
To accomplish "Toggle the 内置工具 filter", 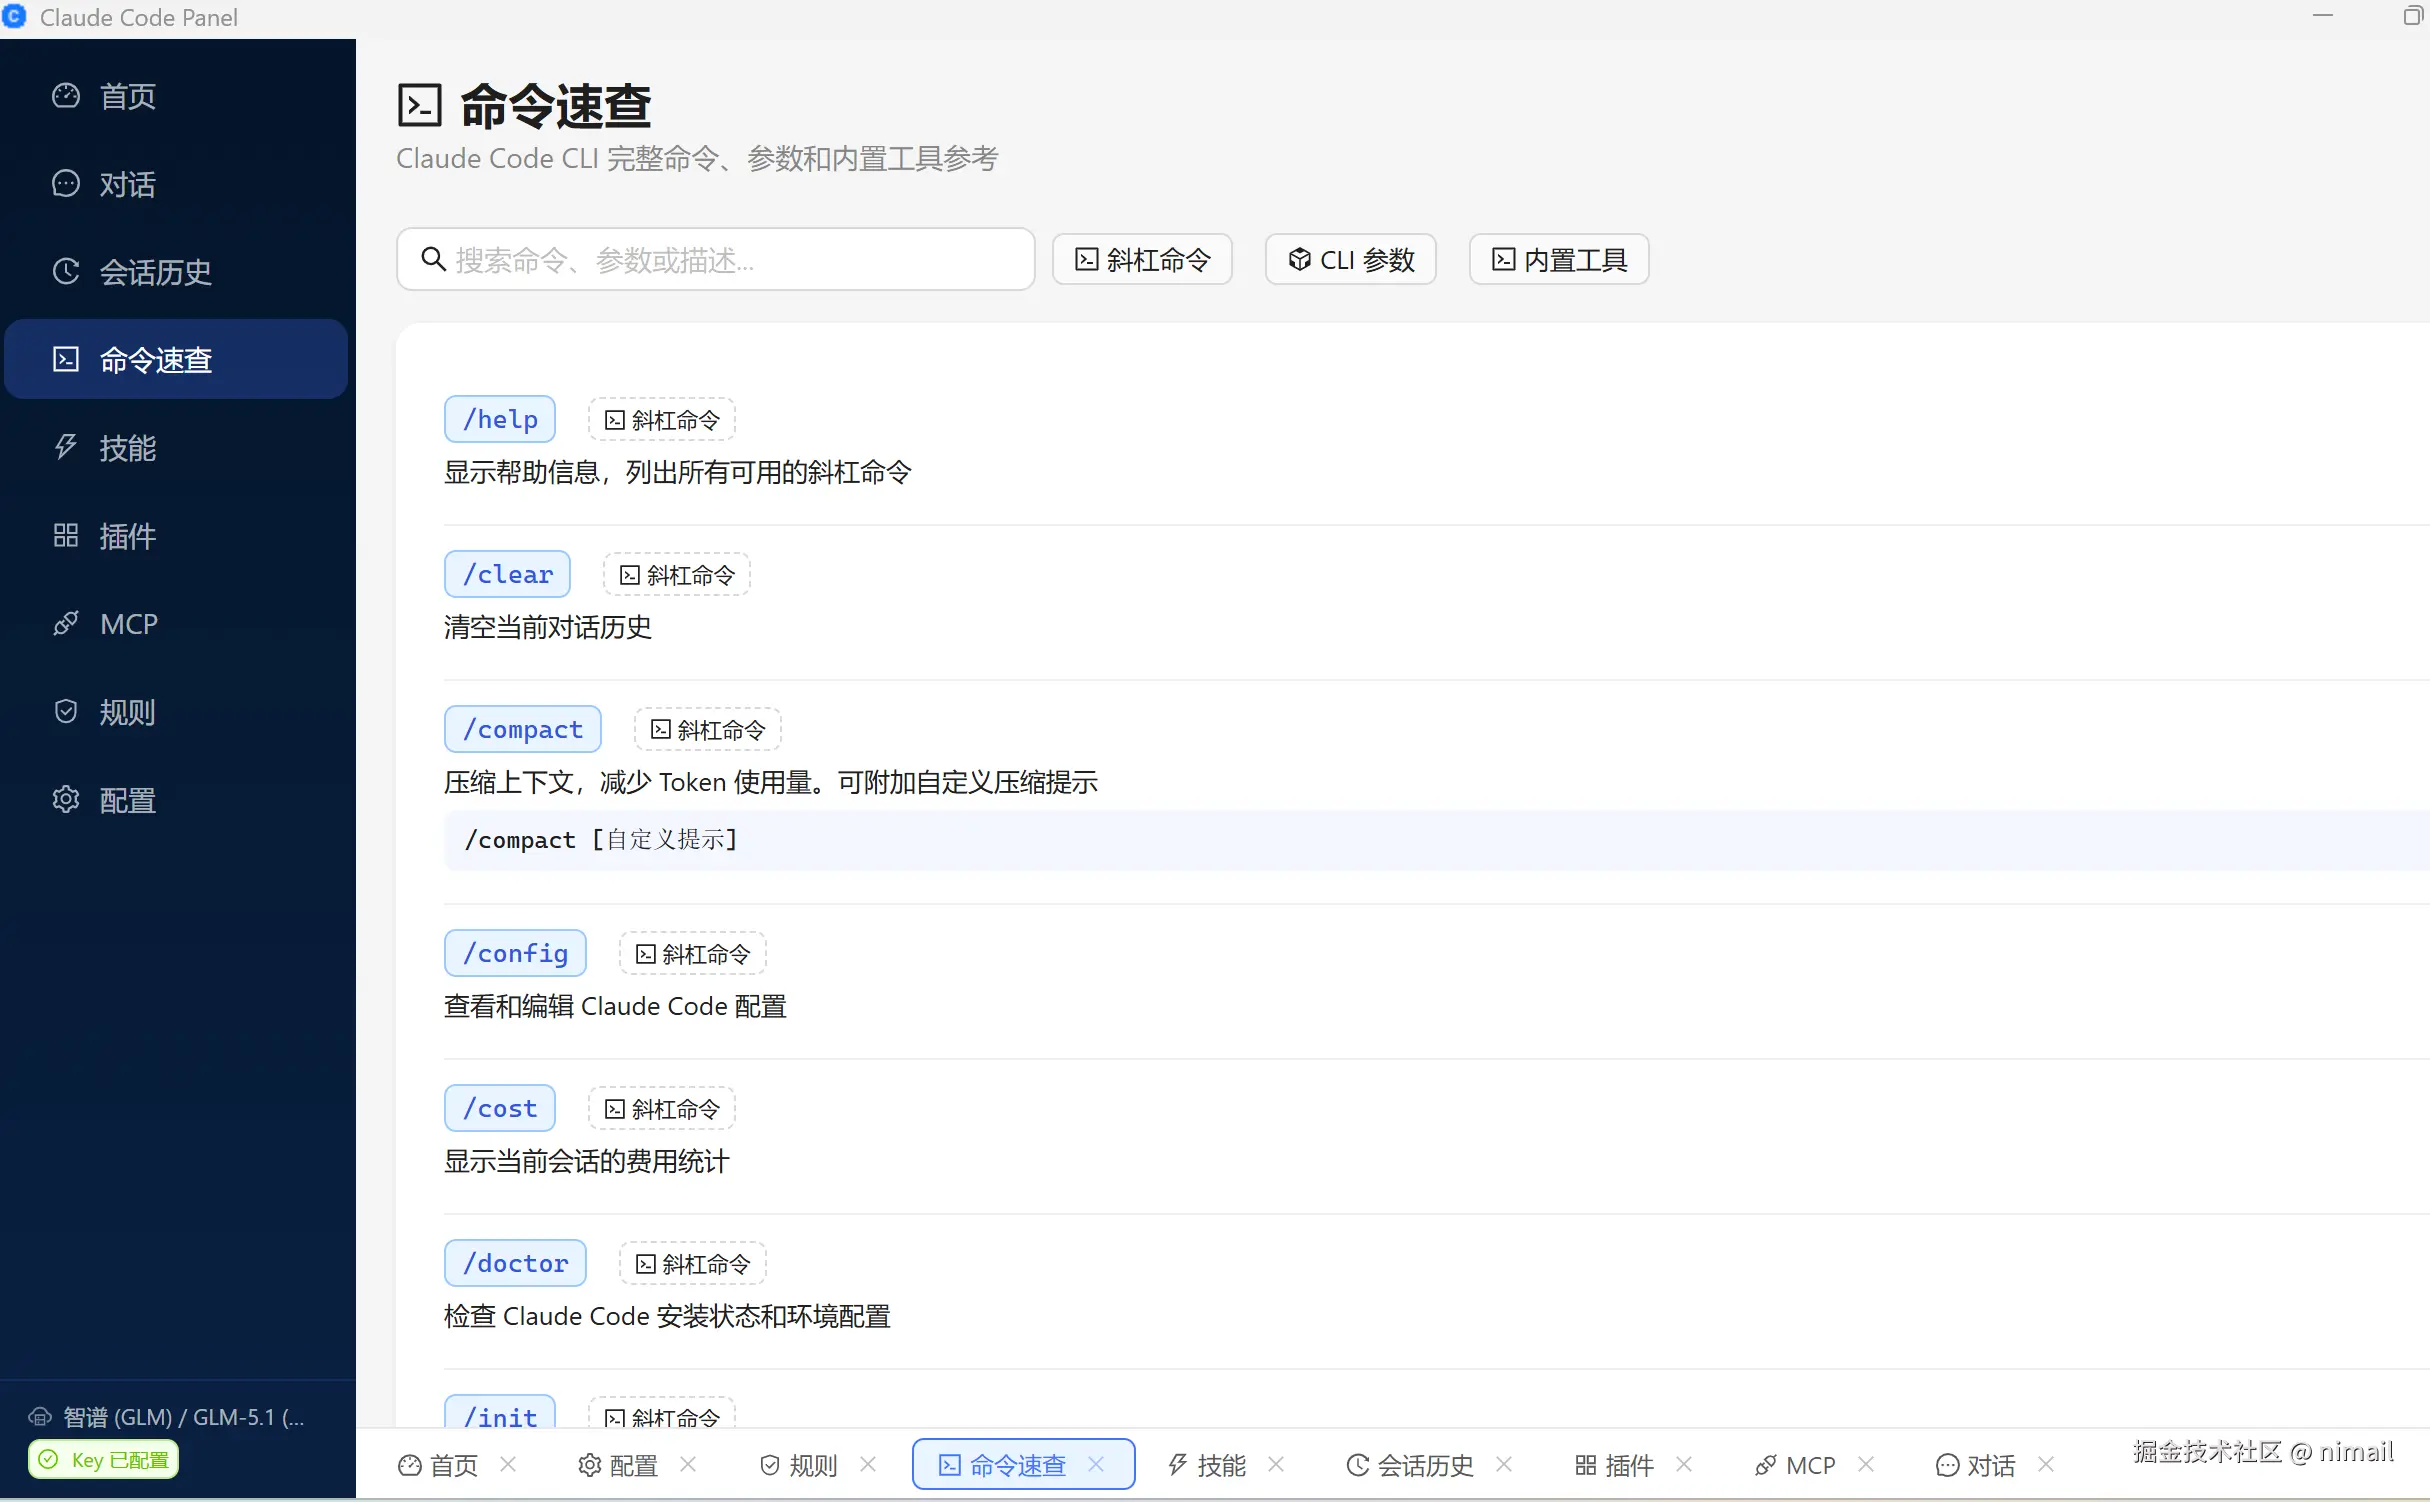I will (x=1557, y=259).
